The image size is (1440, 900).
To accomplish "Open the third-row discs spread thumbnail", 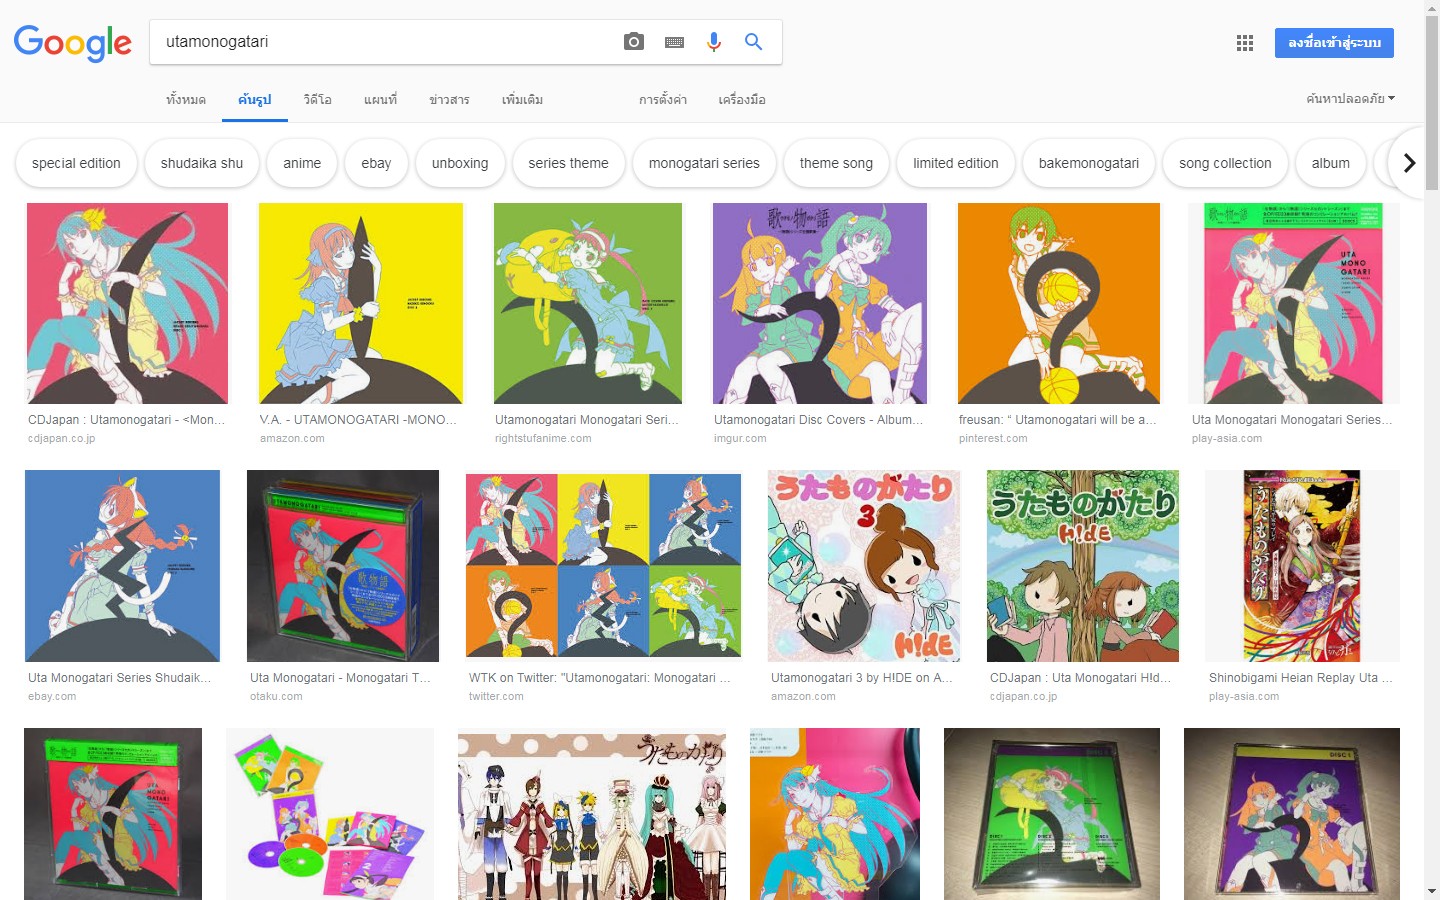I will [330, 814].
